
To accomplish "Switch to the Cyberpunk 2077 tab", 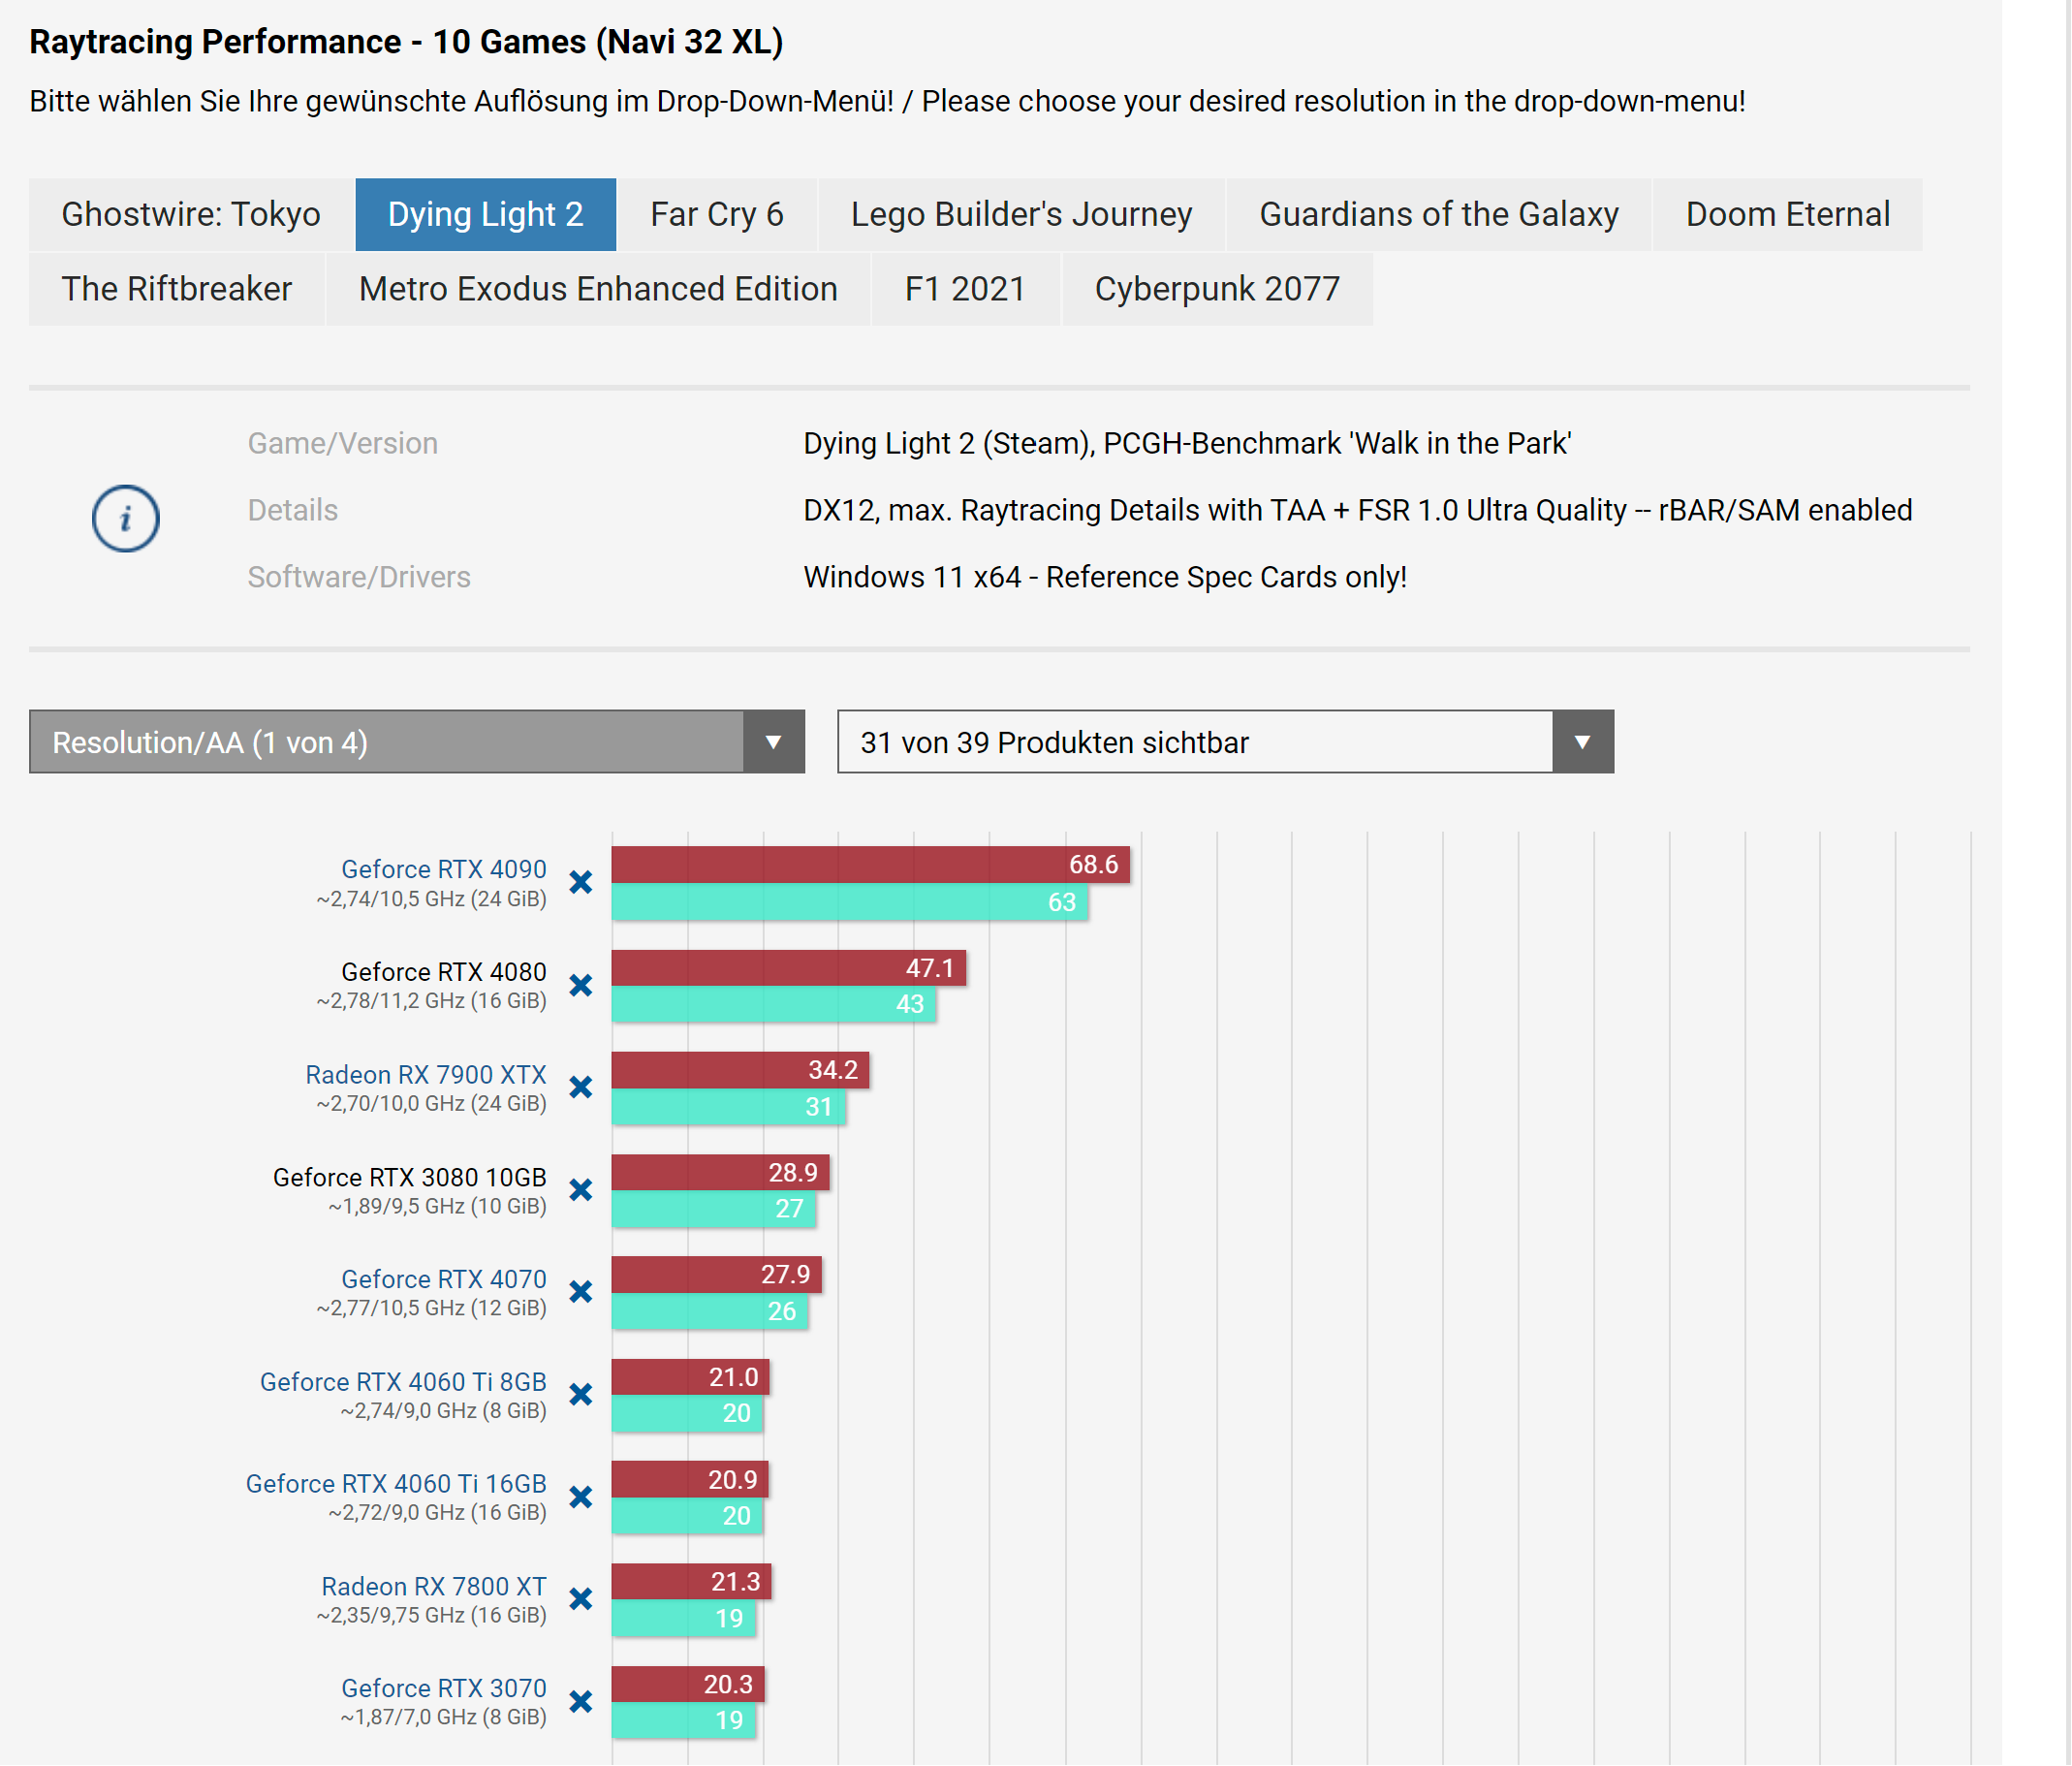I will click(x=1216, y=289).
